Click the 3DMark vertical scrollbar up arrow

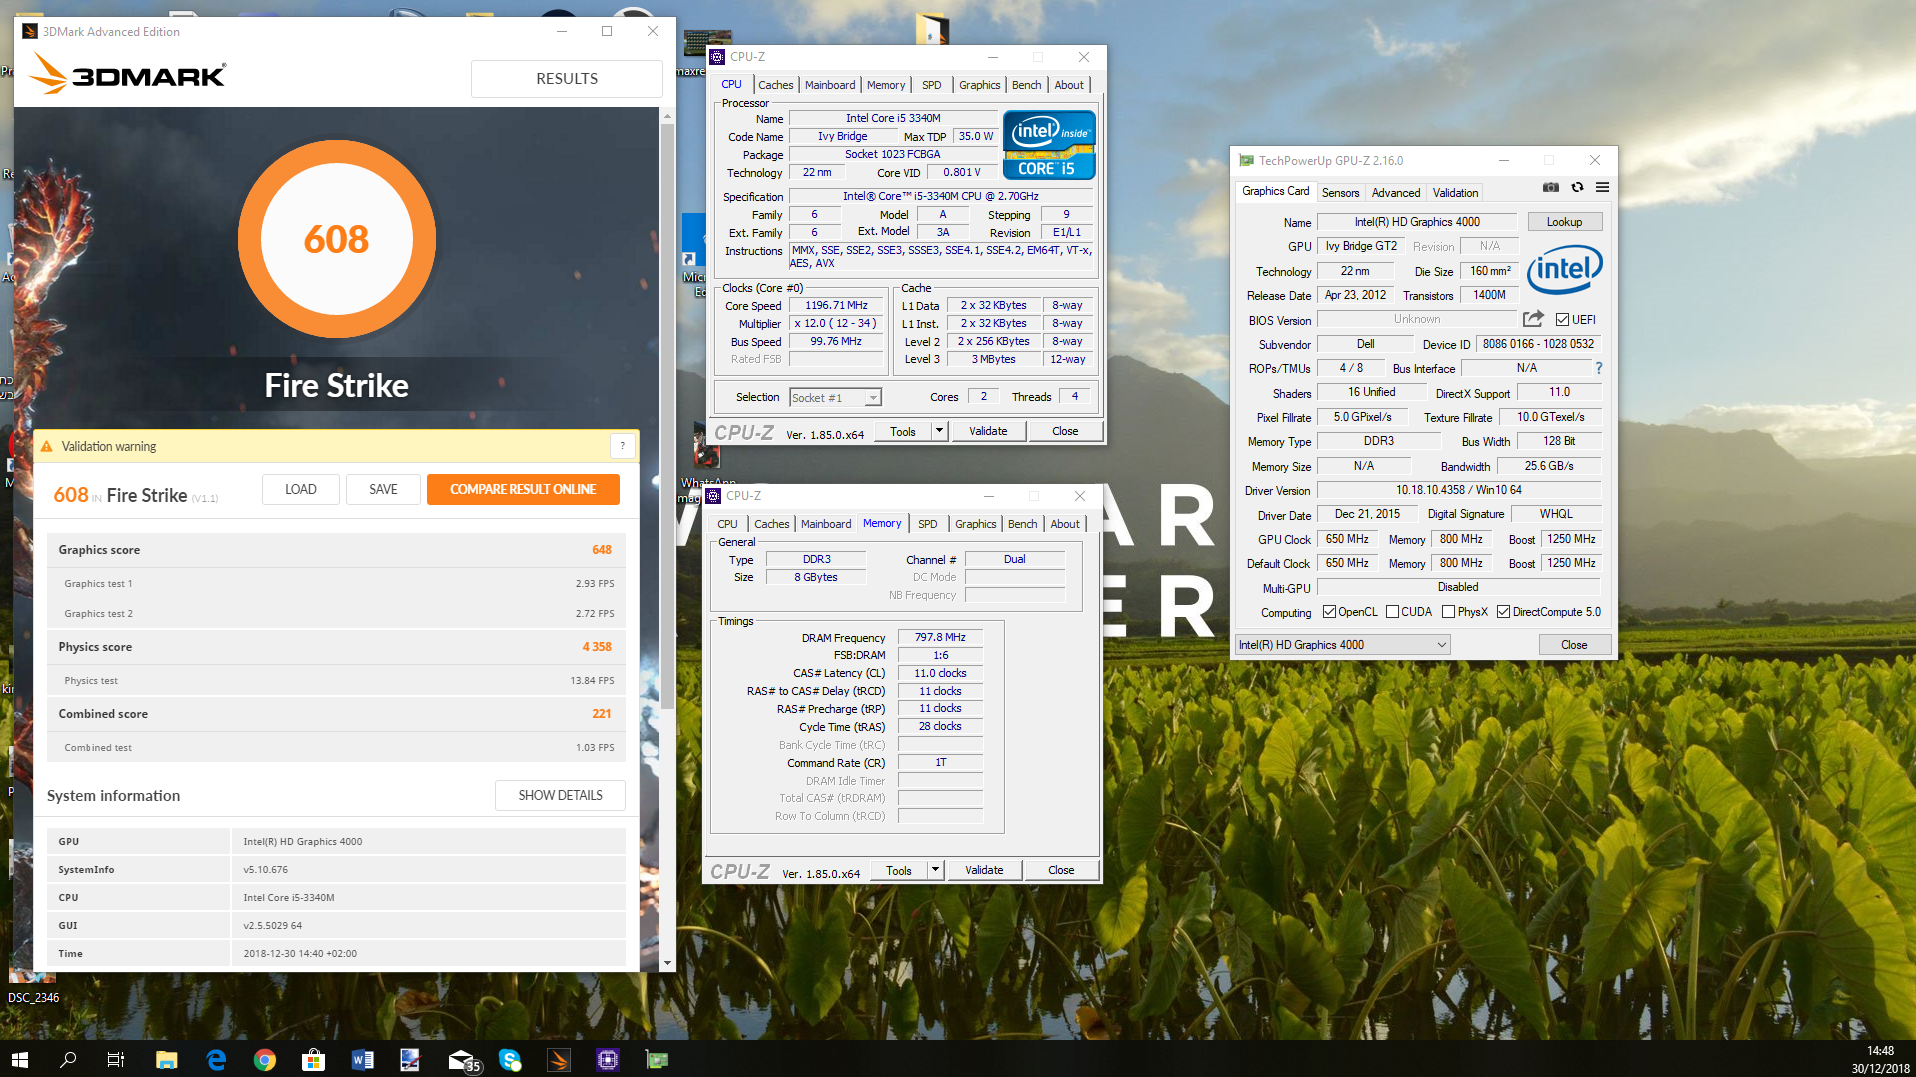667,116
